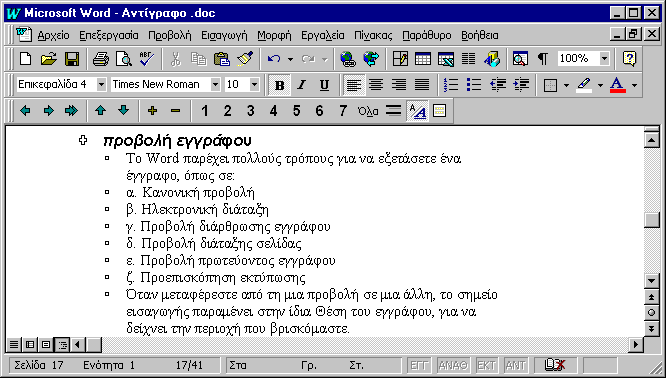Toggle Show Formatting in outline toolbar
The image size is (666, 378).
(x=417, y=111)
